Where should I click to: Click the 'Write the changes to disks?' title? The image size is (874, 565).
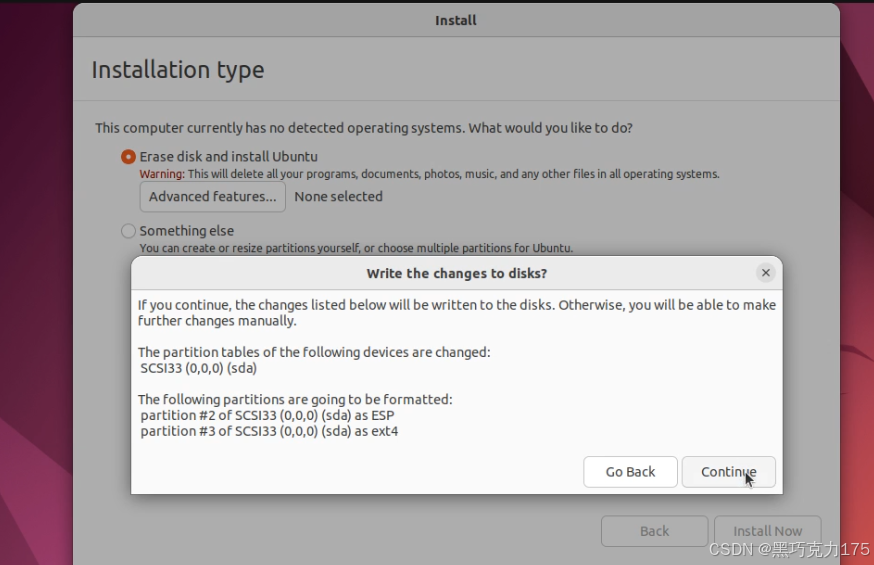click(457, 274)
